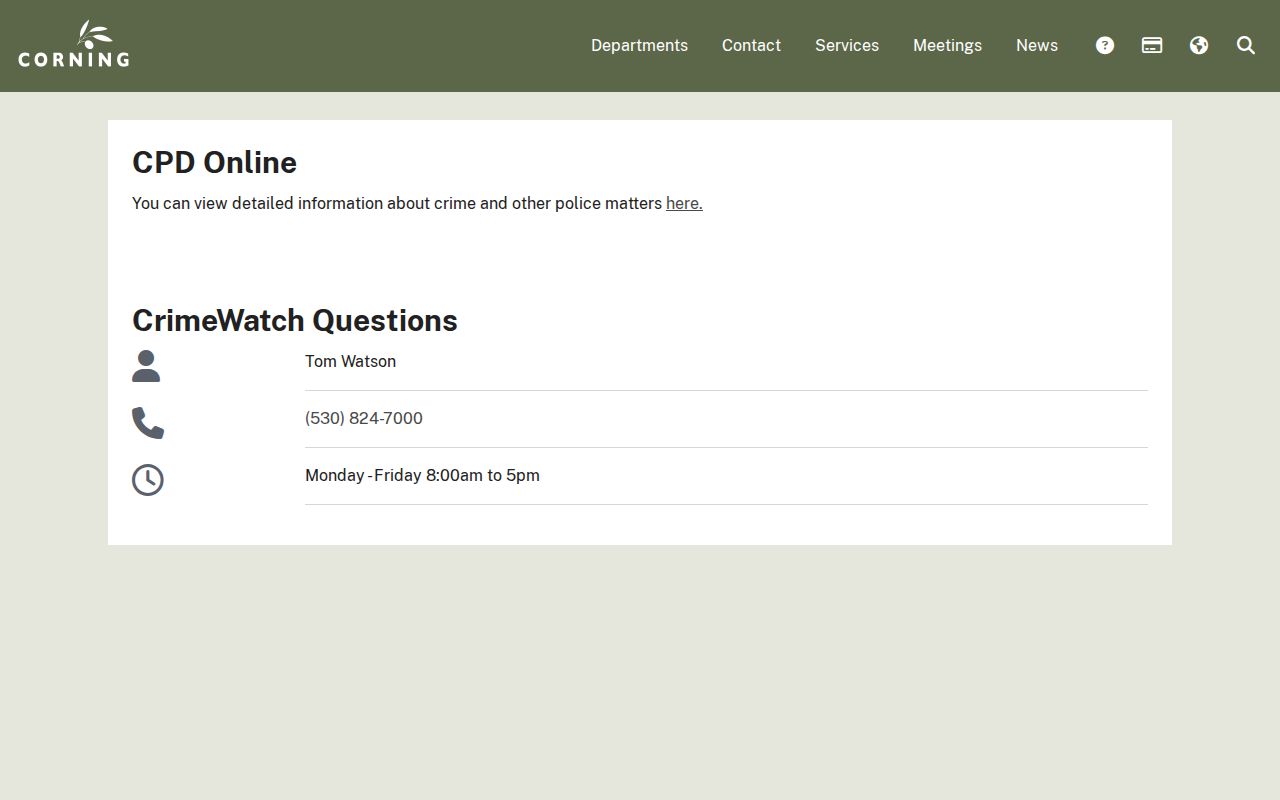Open the Contact menu
Image resolution: width=1280 pixels, height=800 pixels.
(751, 45)
